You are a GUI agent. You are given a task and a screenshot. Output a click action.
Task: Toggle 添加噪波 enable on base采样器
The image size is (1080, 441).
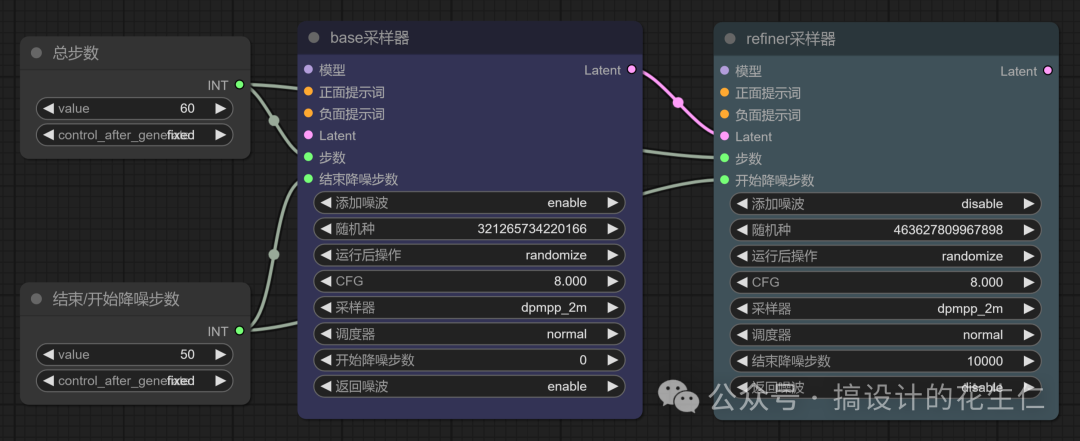point(469,203)
